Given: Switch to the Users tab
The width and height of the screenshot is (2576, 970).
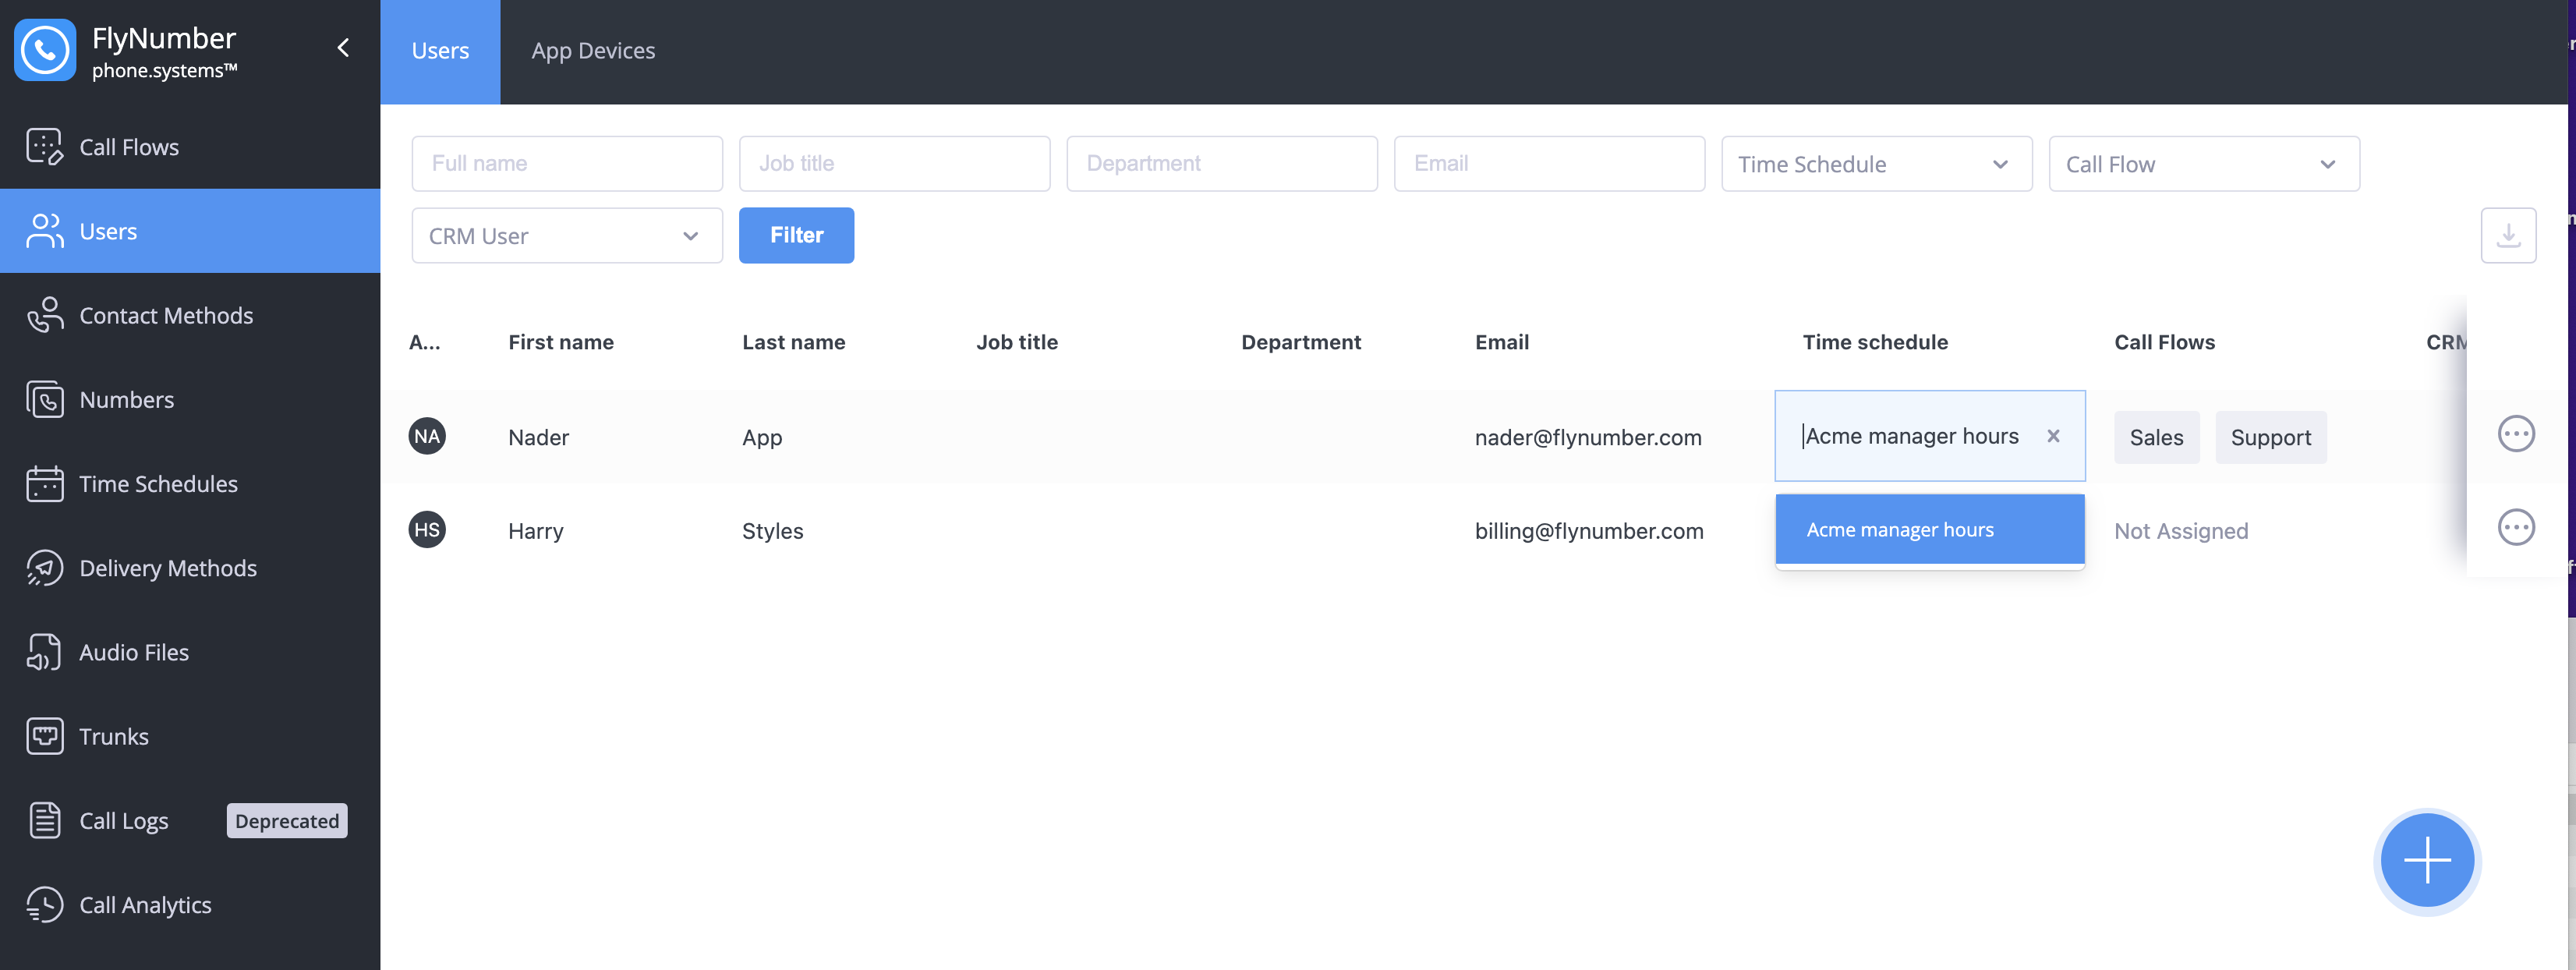Looking at the screenshot, I should (x=440, y=51).
